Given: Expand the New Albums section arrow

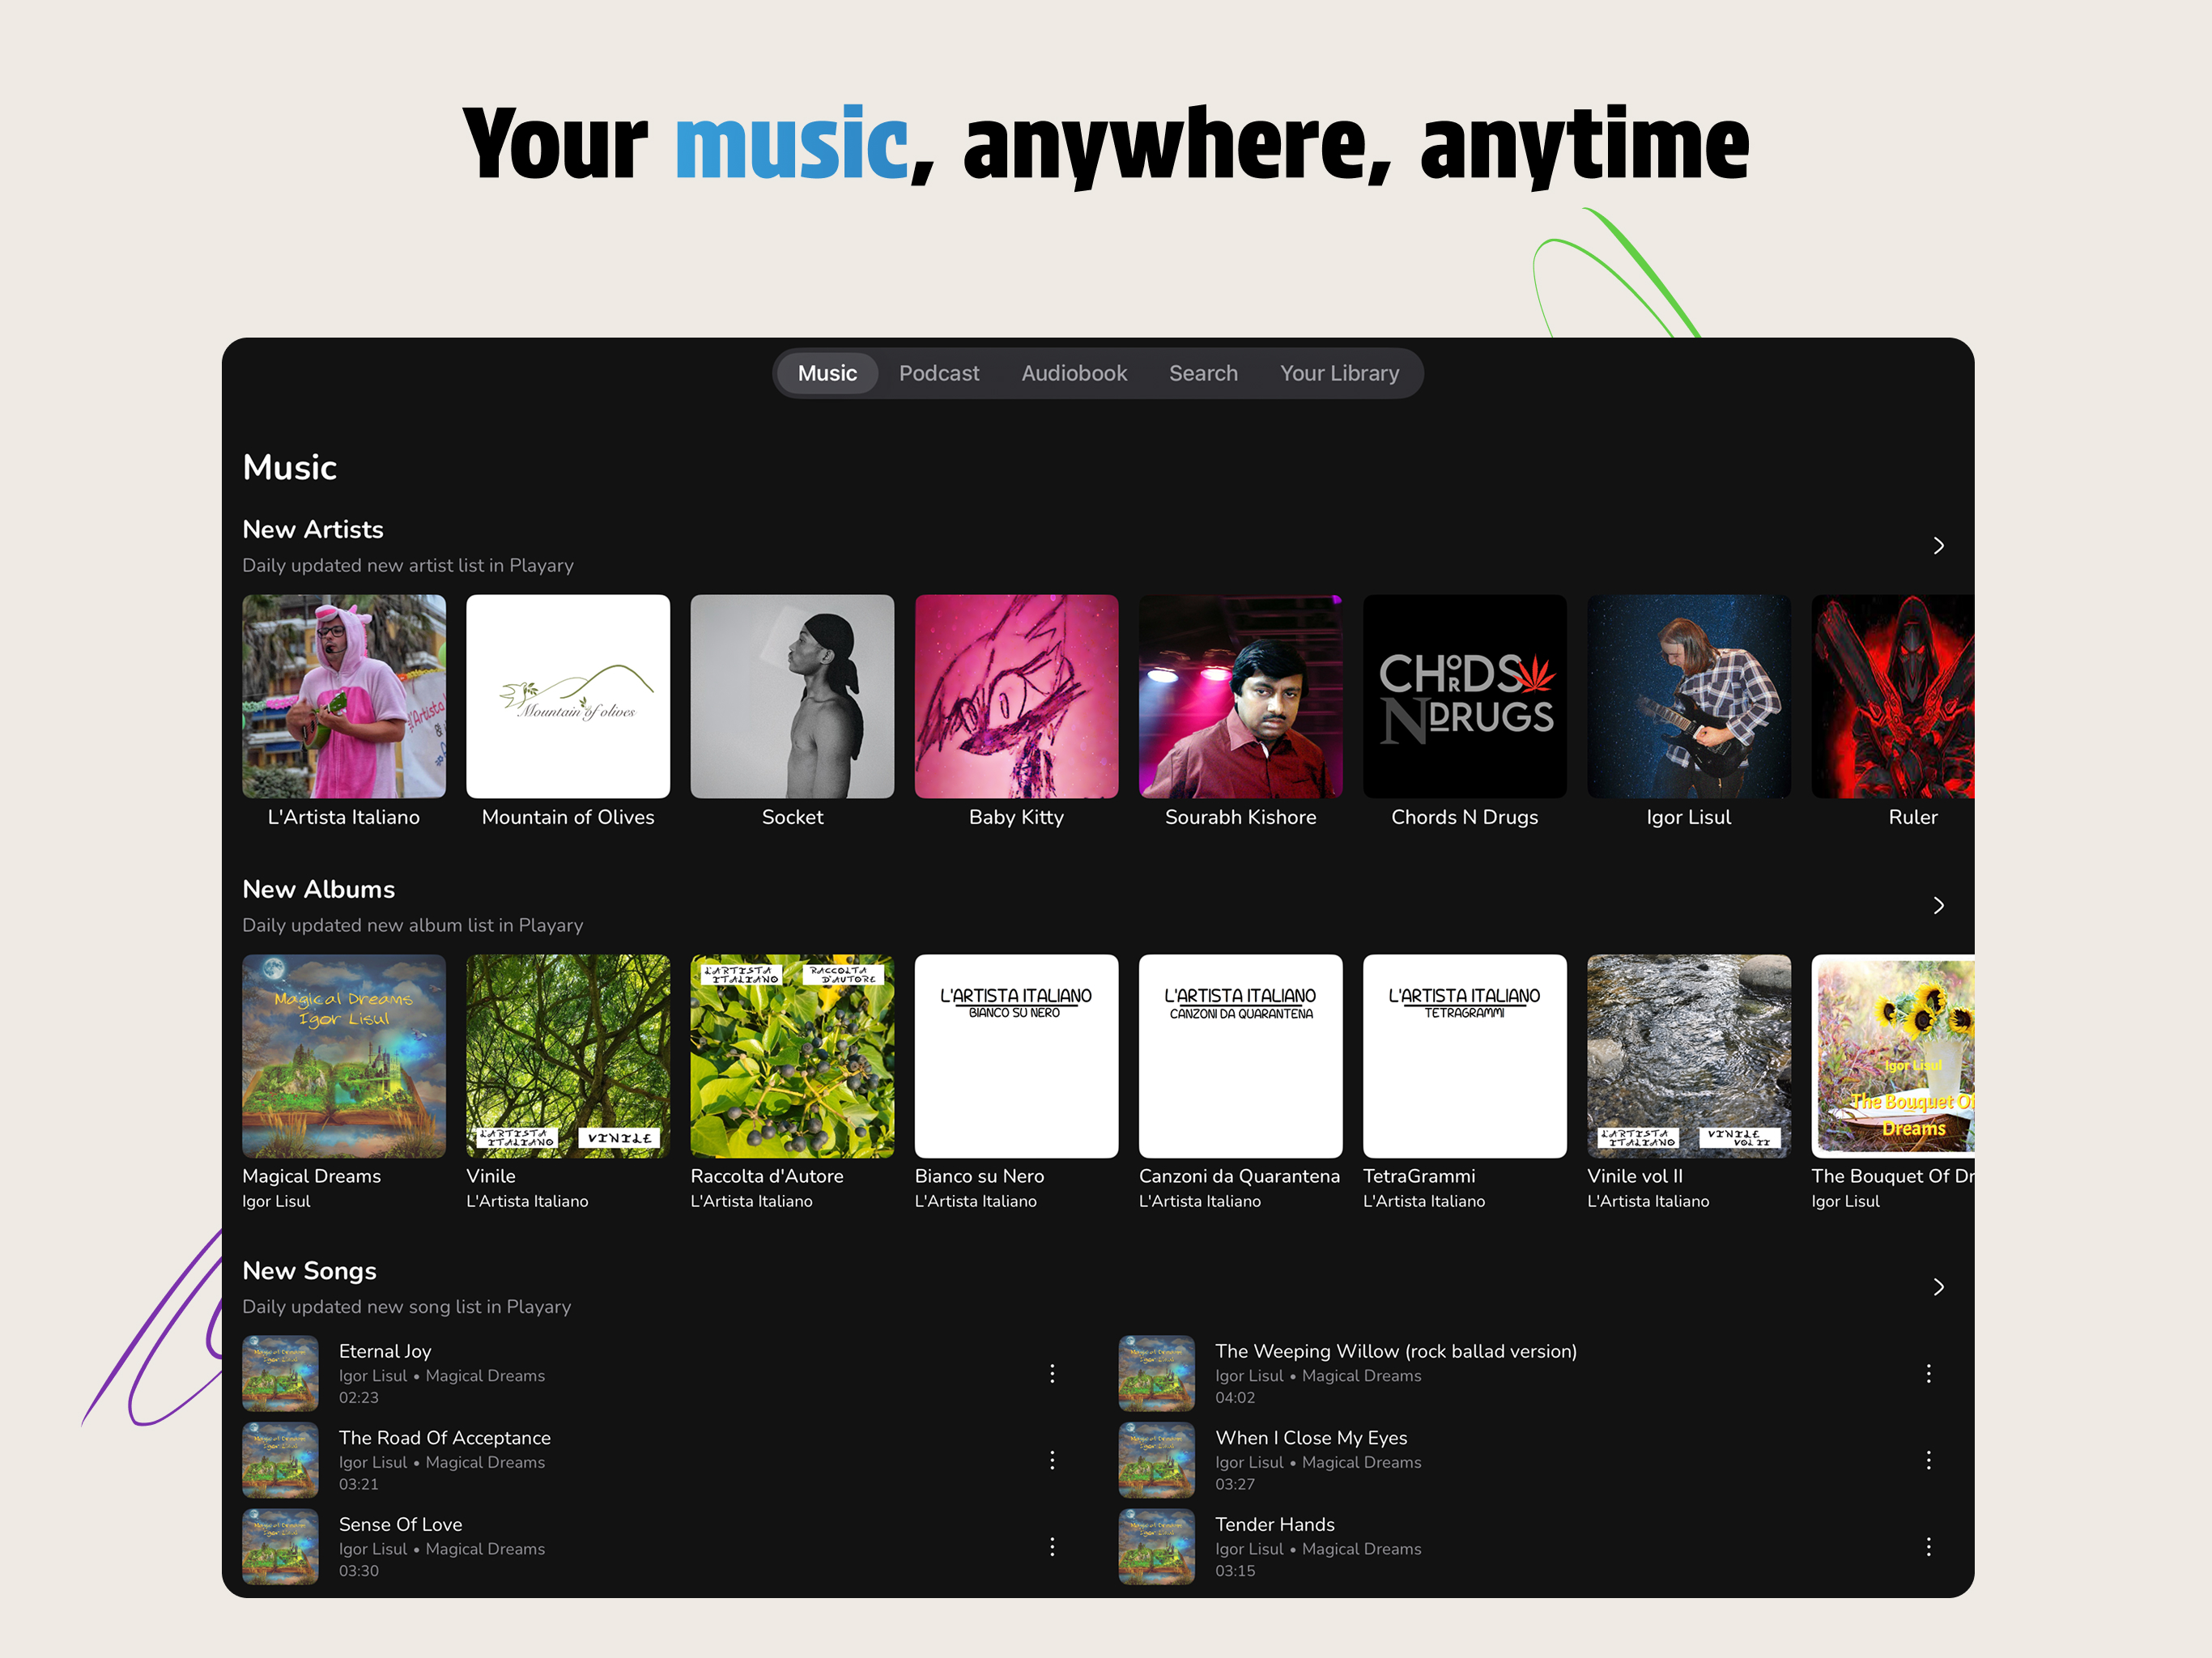Looking at the screenshot, I should tap(1938, 906).
